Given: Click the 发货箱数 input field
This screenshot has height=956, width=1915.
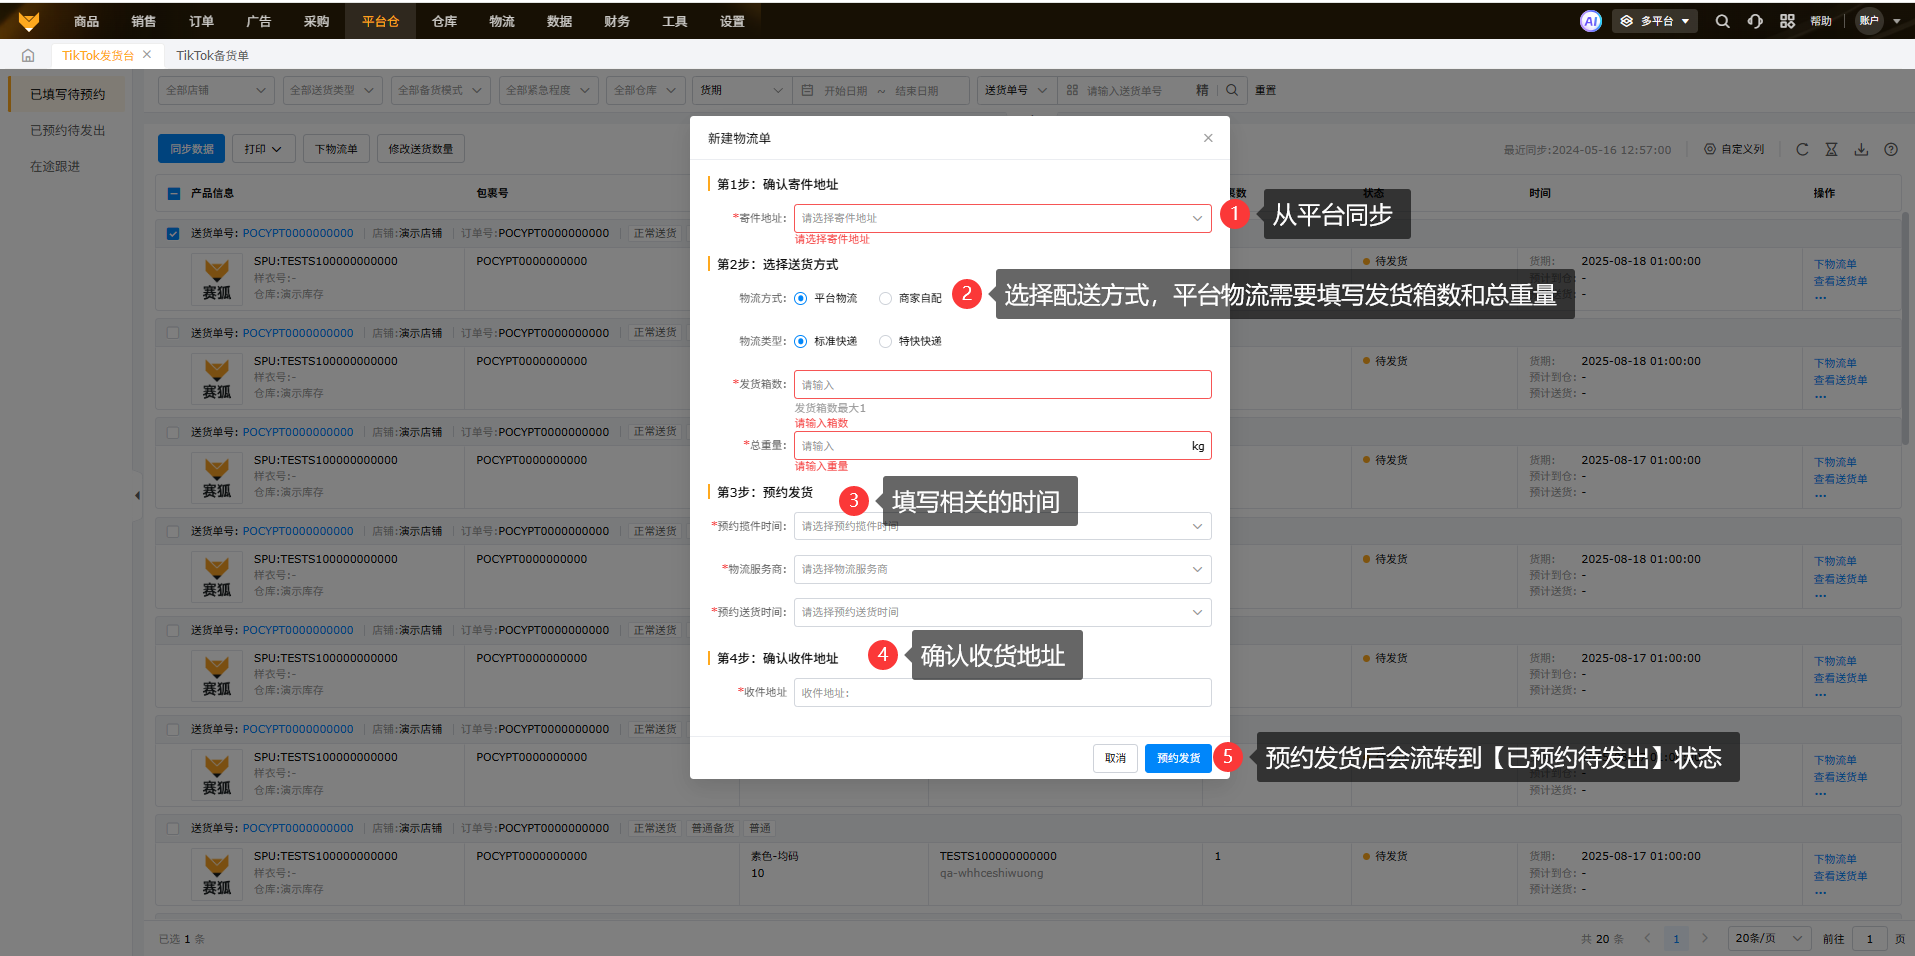Looking at the screenshot, I should [1002, 385].
